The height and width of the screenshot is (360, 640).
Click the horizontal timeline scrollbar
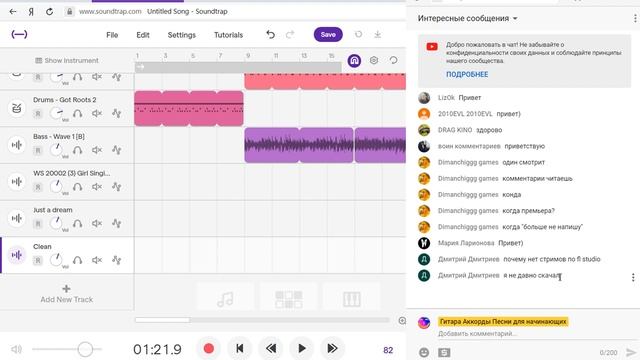click(x=162, y=320)
